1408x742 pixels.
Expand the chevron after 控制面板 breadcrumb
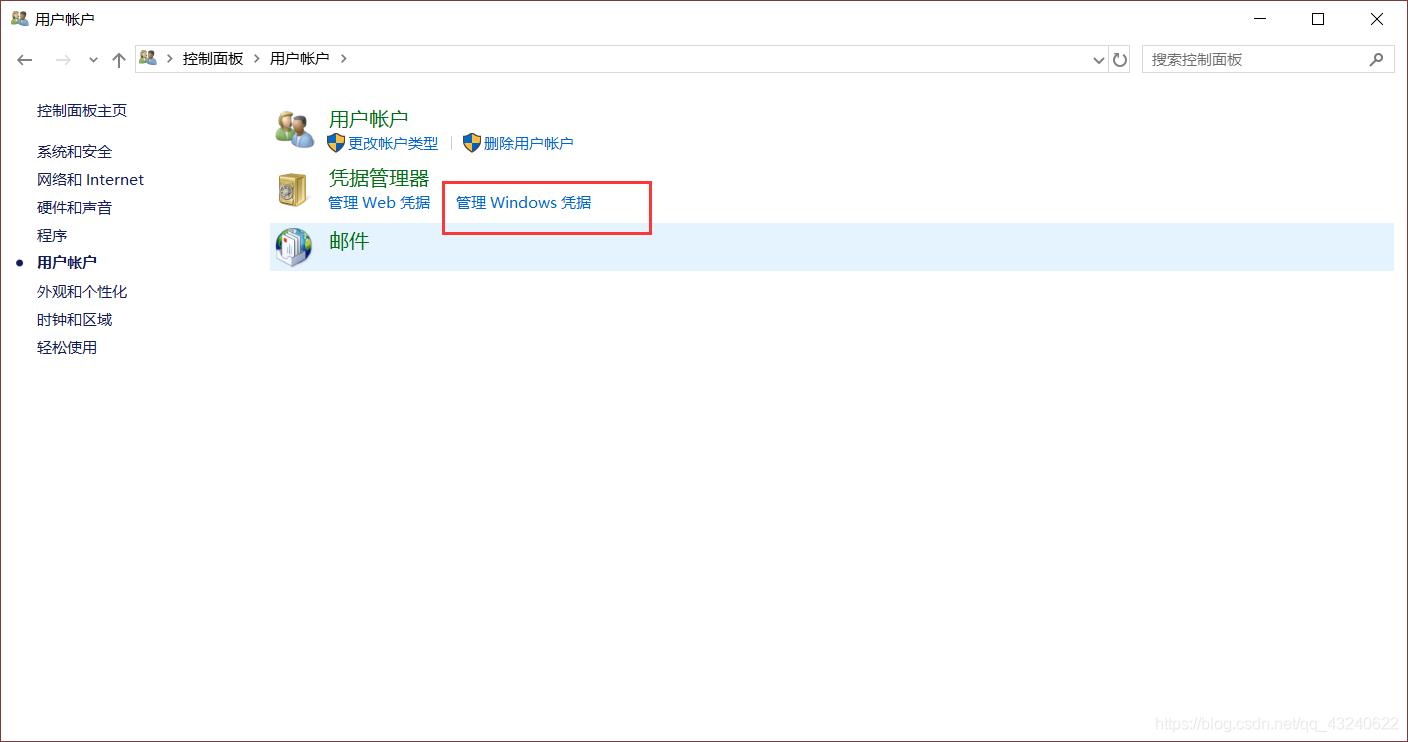coord(257,59)
